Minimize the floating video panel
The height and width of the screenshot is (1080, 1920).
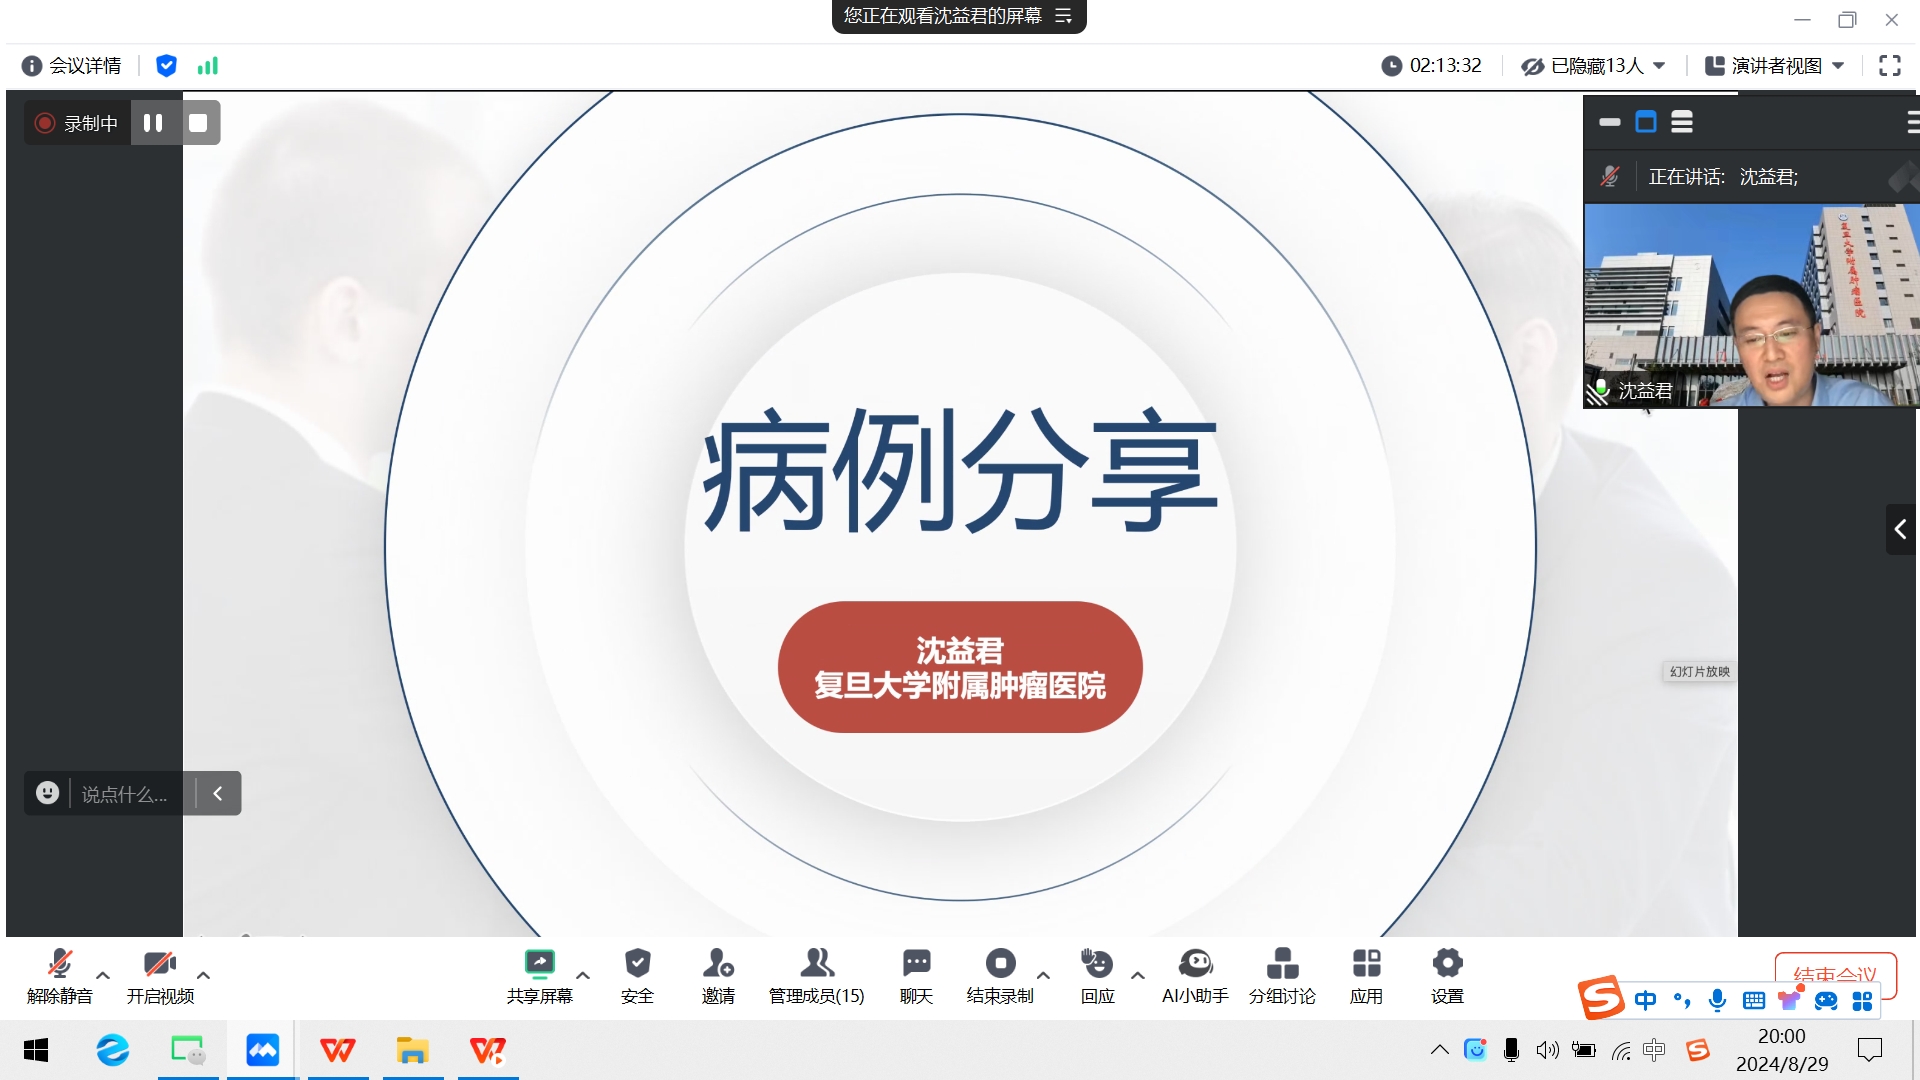click(1610, 122)
